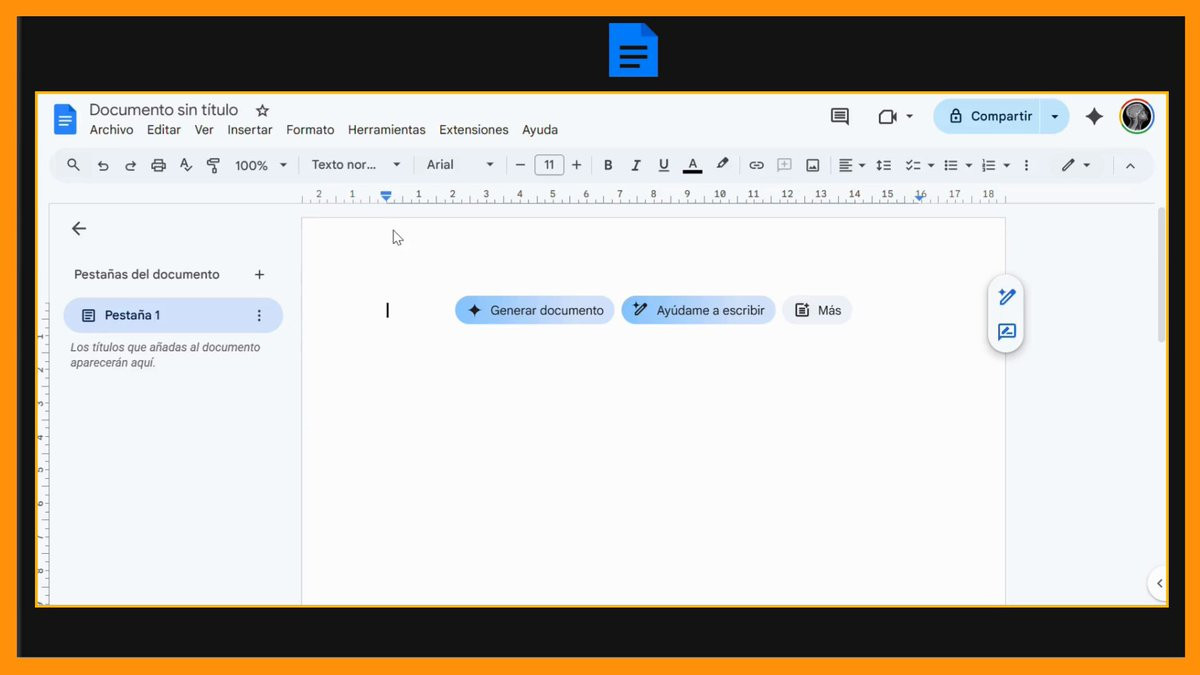The width and height of the screenshot is (1200, 675).
Task: Open the highlight color picker
Action: click(722, 165)
